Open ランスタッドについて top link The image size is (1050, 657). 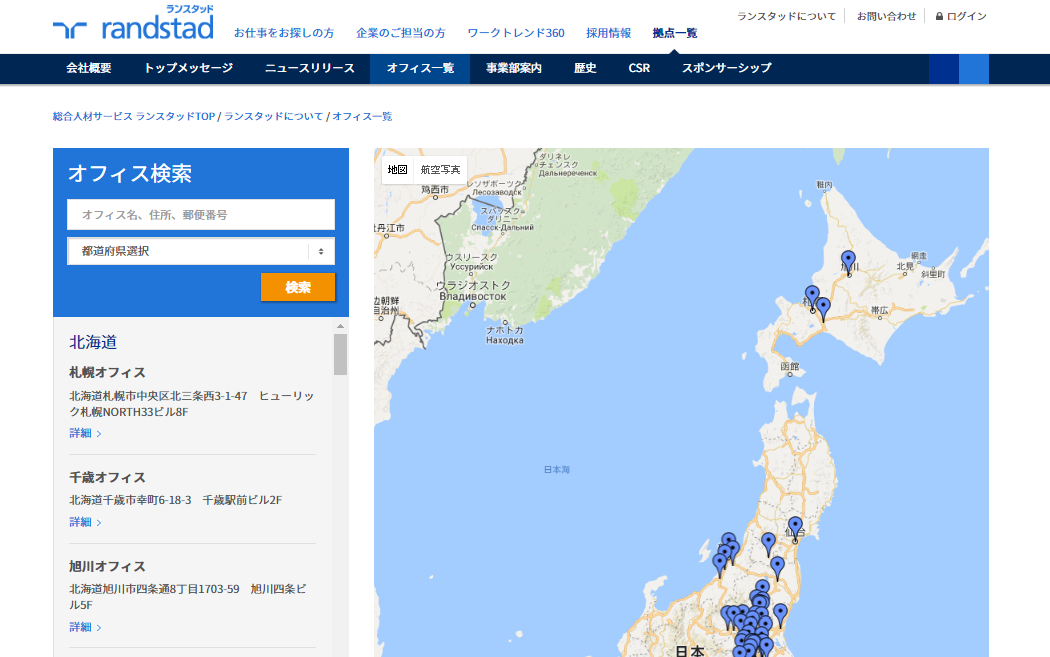coord(786,16)
